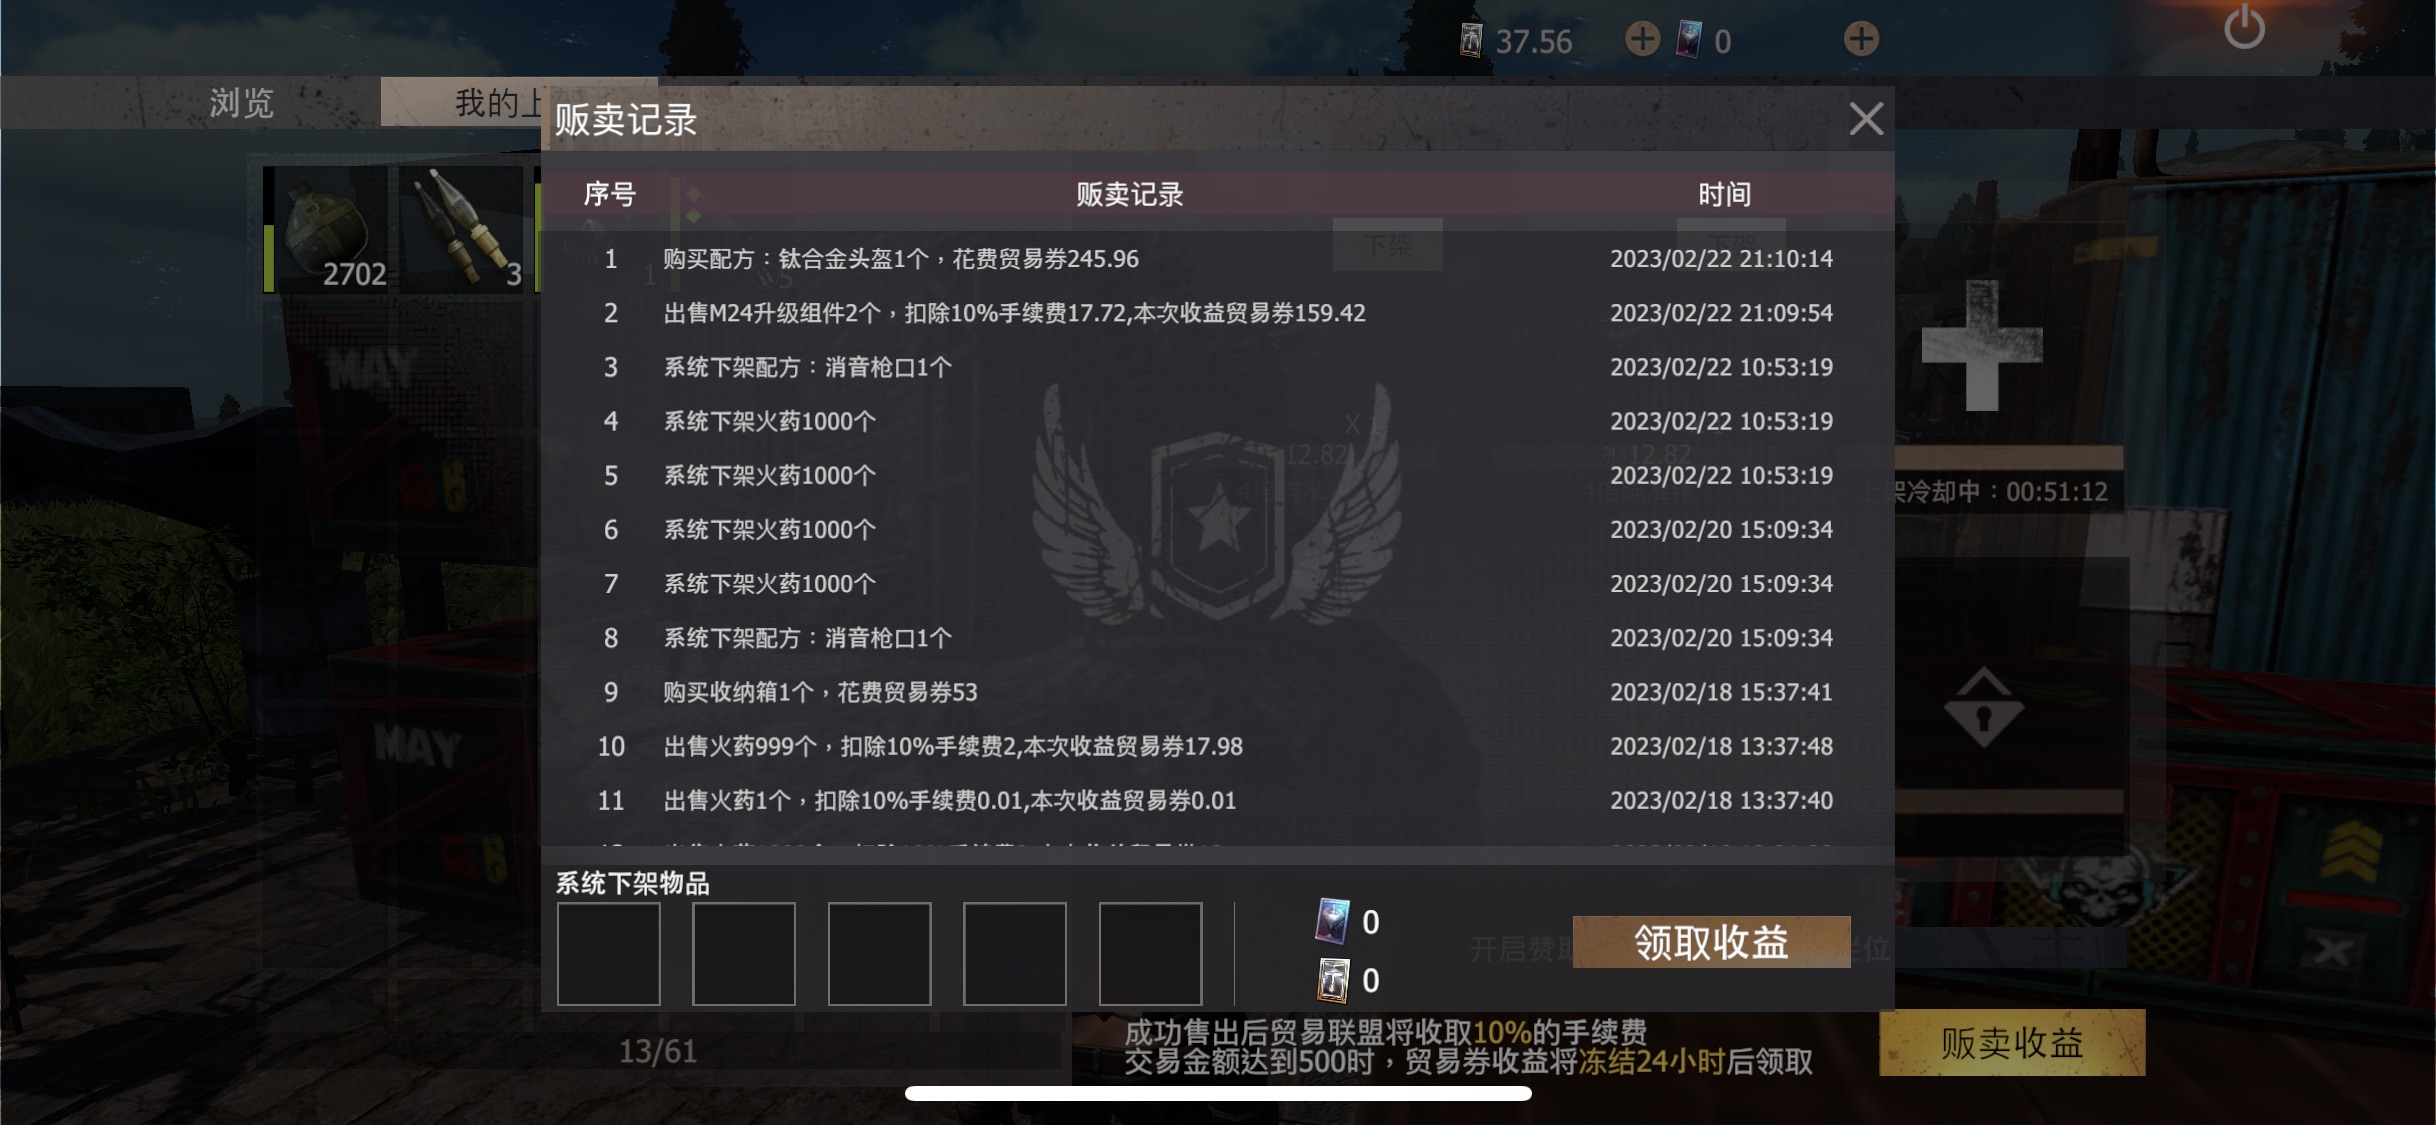The width and height of the screenshot is (2436, 1125).
Task: Open the 贩卖收益 sales income button
Action: [2012, 1043]
